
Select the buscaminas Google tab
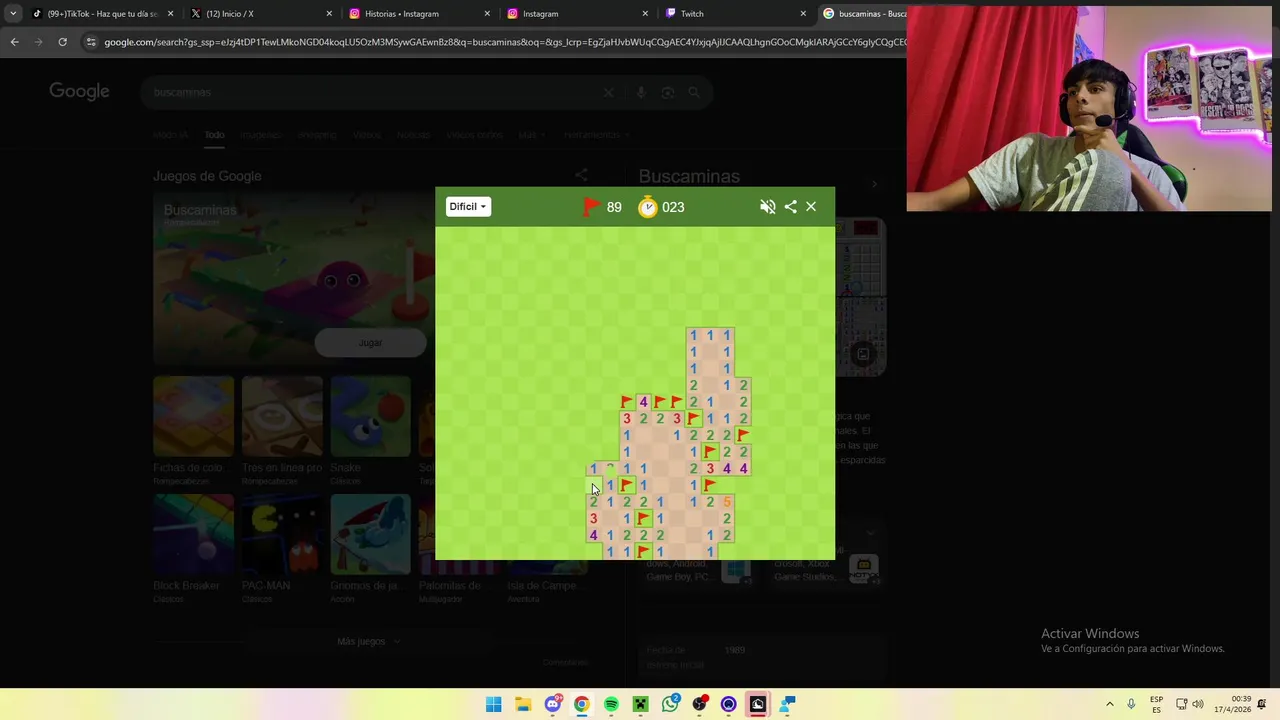coord(863,14)
